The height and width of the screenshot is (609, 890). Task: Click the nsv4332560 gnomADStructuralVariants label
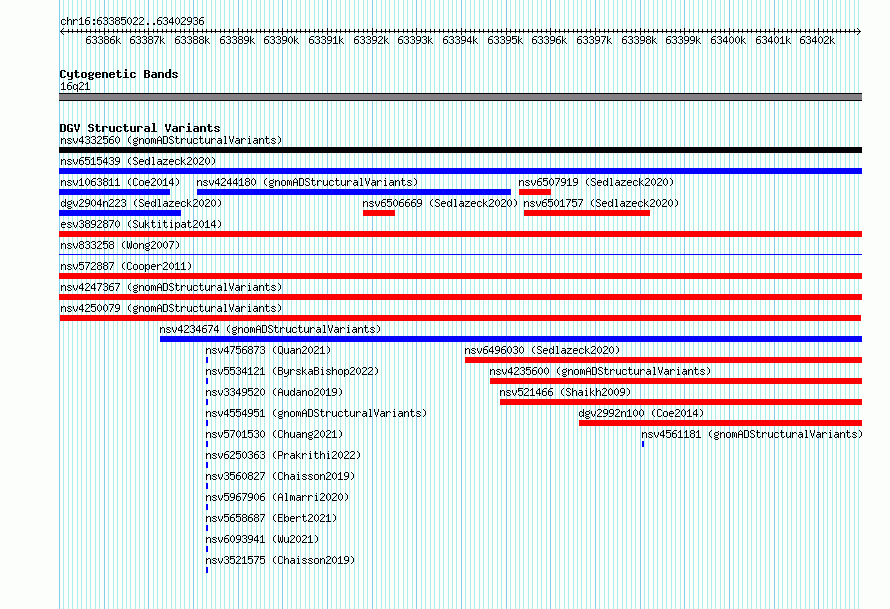(171, 140)
